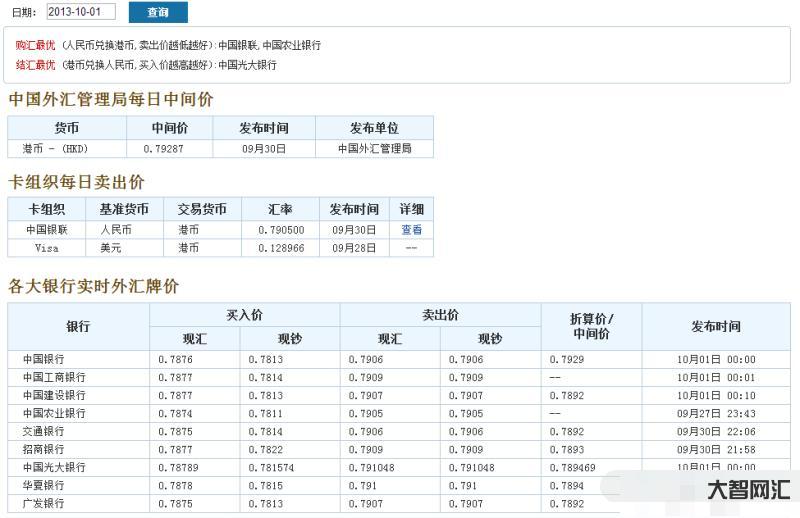Select 广发银行 in the bank list
This screenshot has width=800, height=518.
43,503
